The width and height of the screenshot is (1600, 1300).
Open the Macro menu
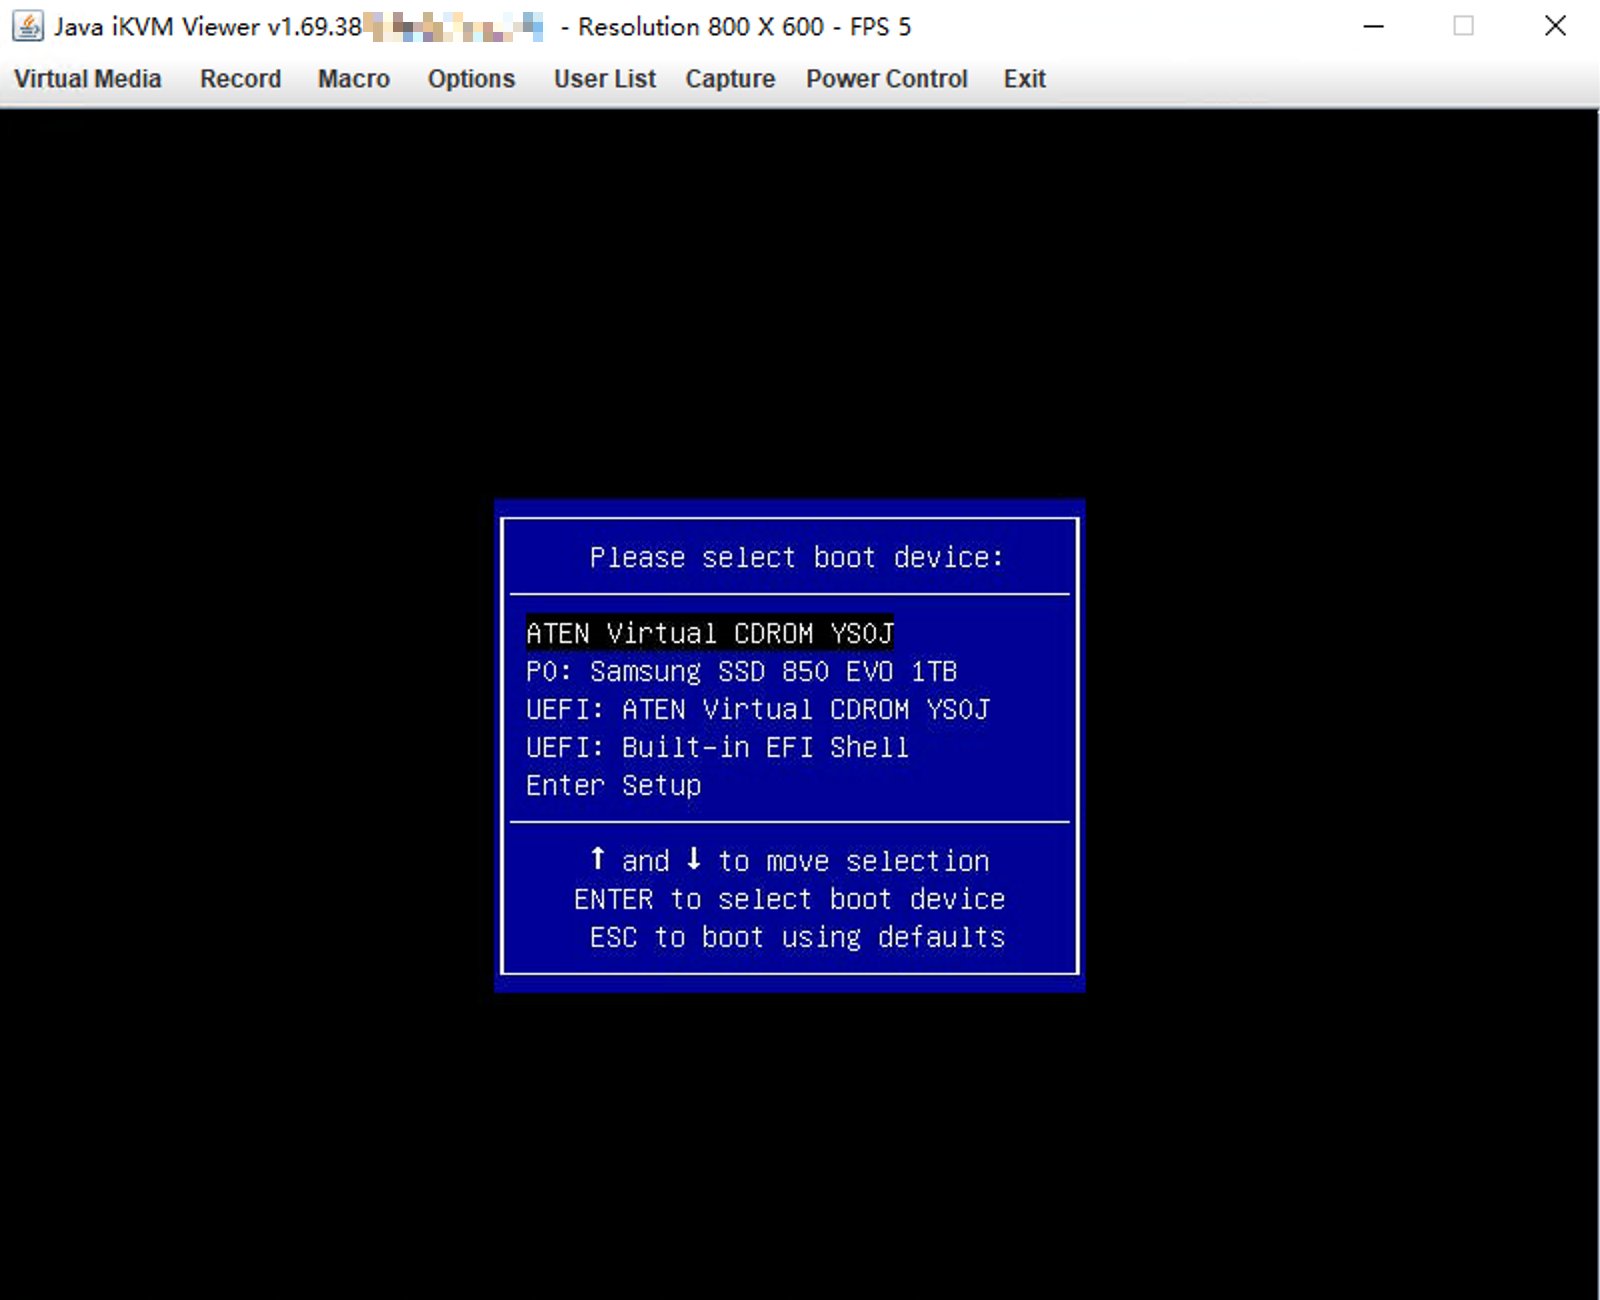[x=353, y=79]
